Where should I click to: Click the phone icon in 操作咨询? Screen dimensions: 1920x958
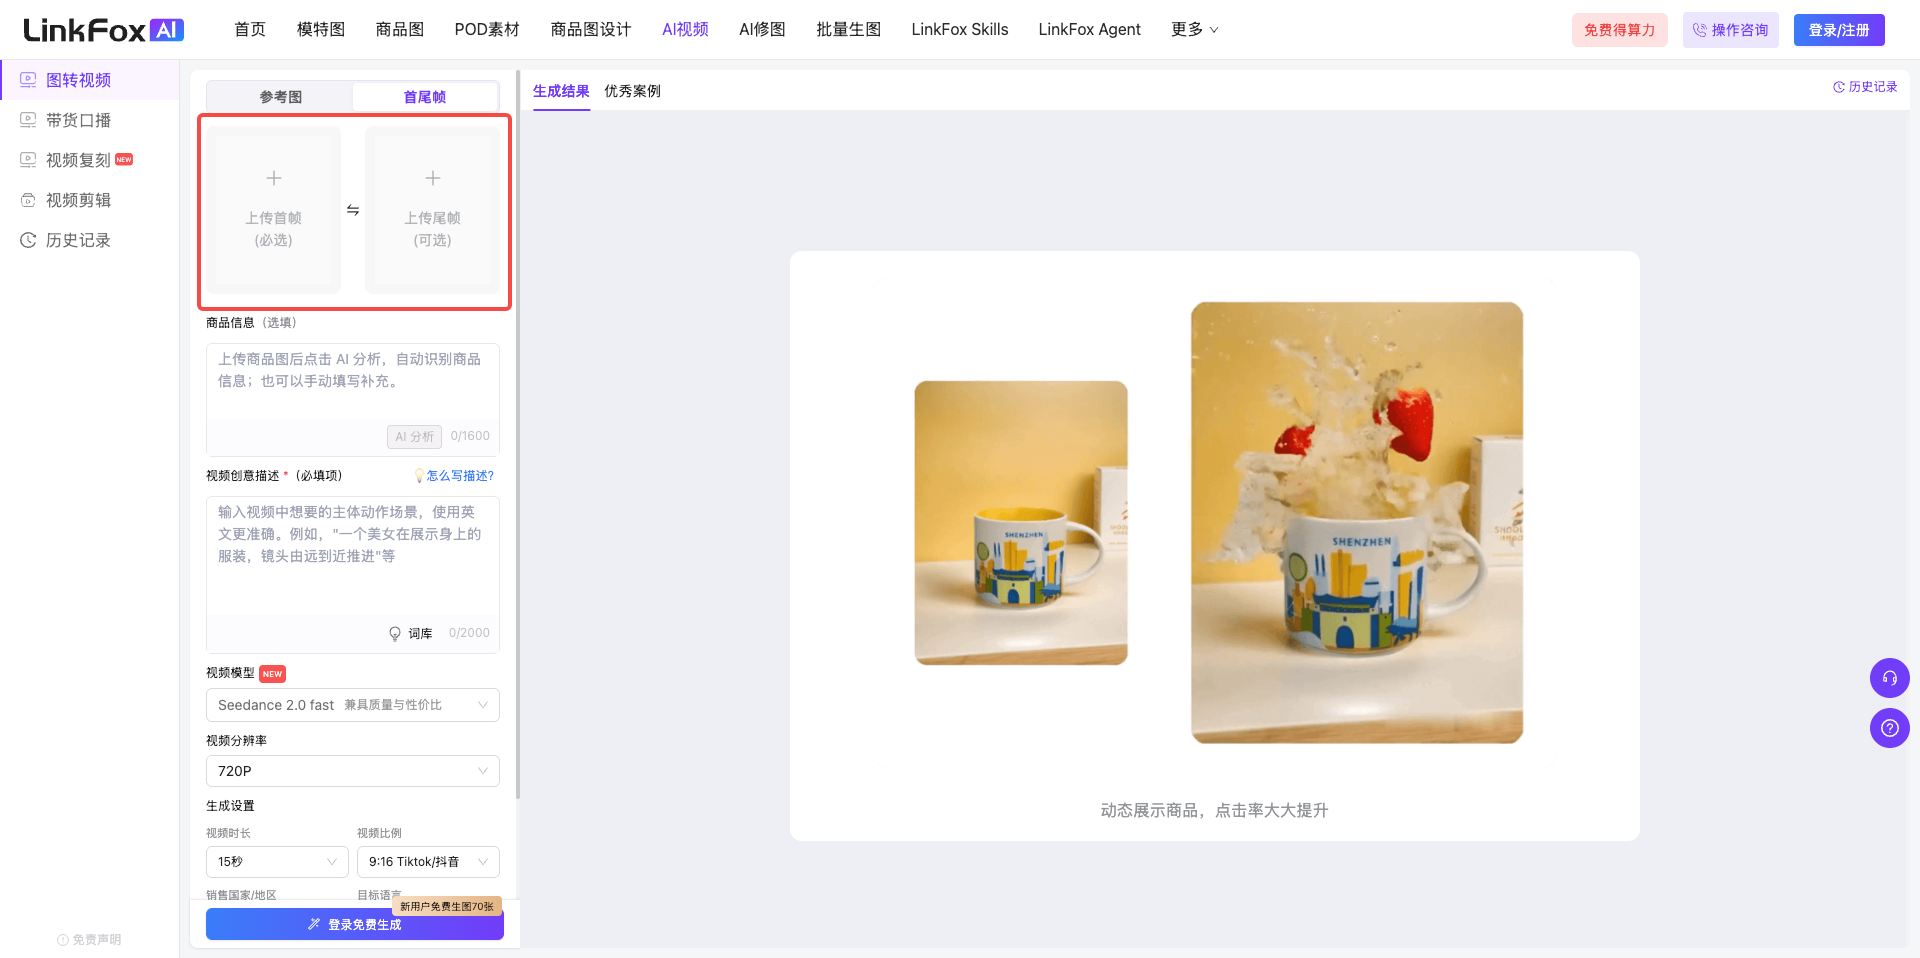pyautogui.click(x=1699, y=30)
